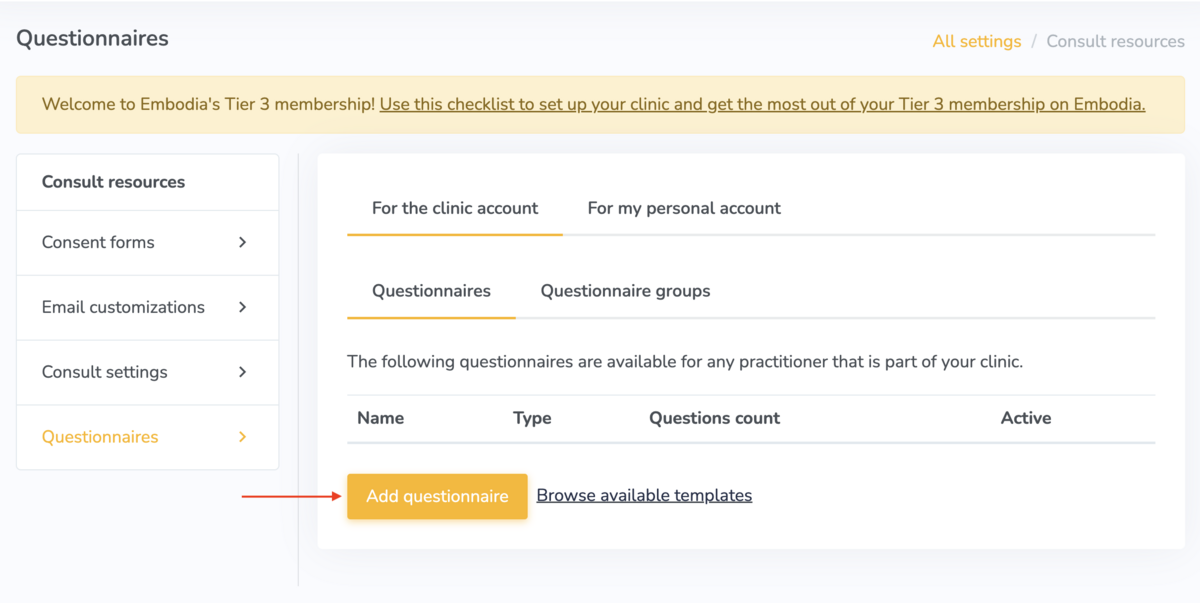
Task: Select 'Questionnaires' in the left sidebar
Action: coord(99,437)
